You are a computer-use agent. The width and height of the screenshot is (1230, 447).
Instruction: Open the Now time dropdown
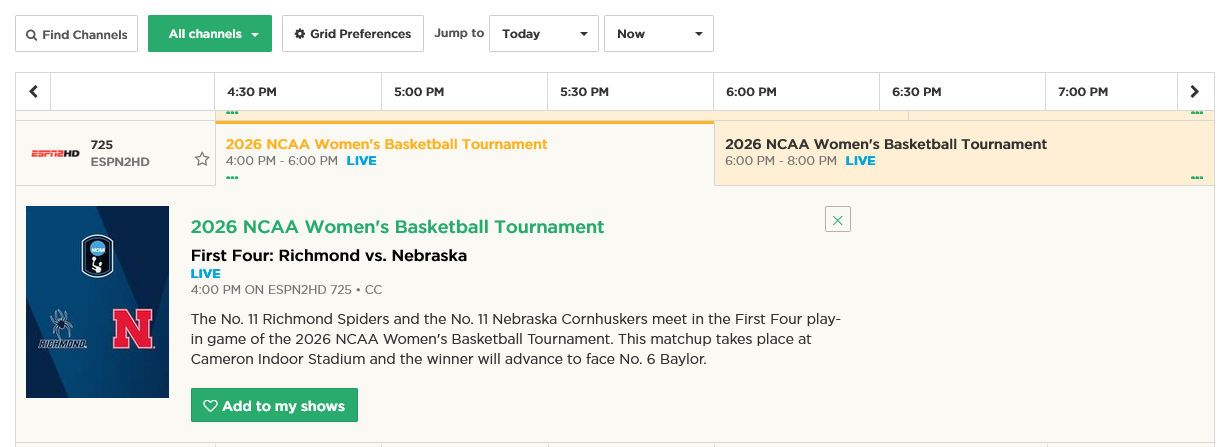[658, 34]
